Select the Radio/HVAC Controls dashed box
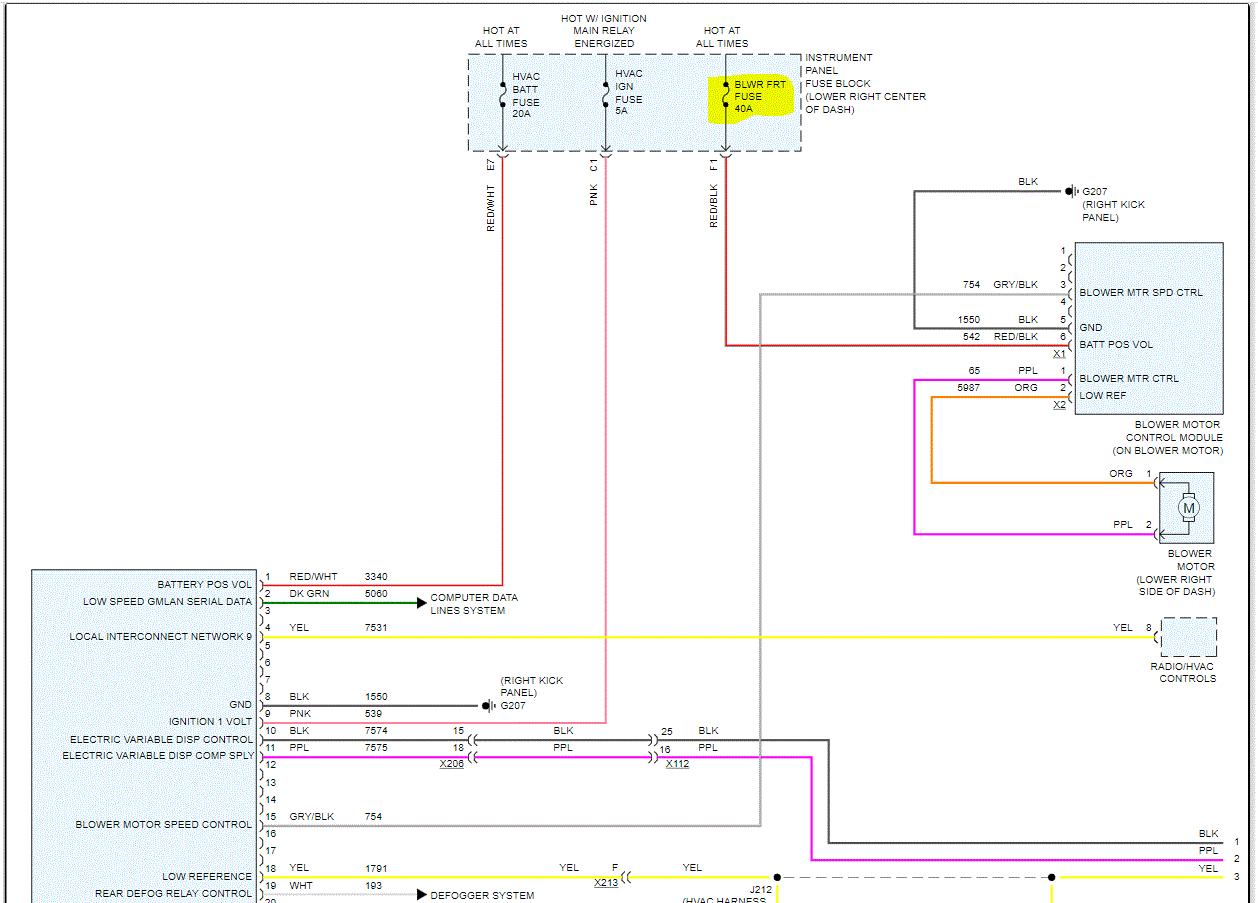 pyautogui.click(x=1188, y=637)
